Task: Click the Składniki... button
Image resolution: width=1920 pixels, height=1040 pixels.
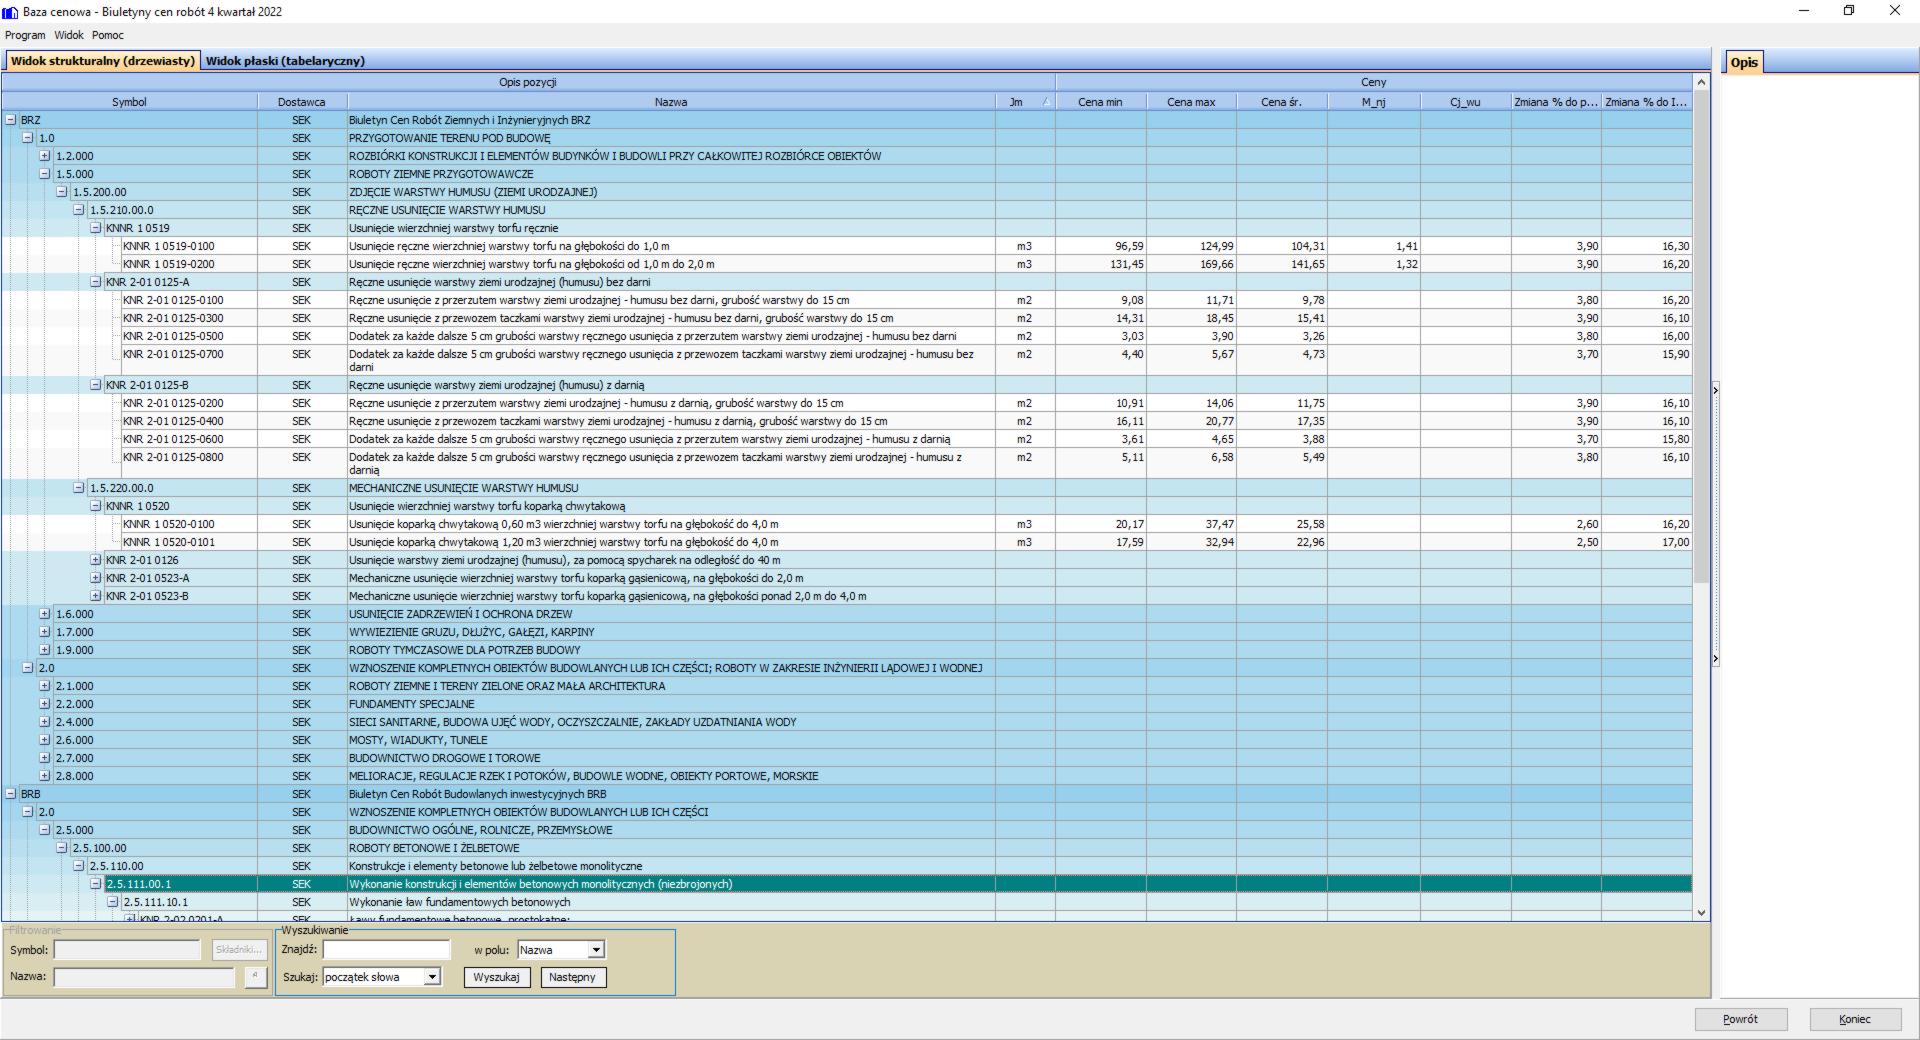Action: (239, 949)
